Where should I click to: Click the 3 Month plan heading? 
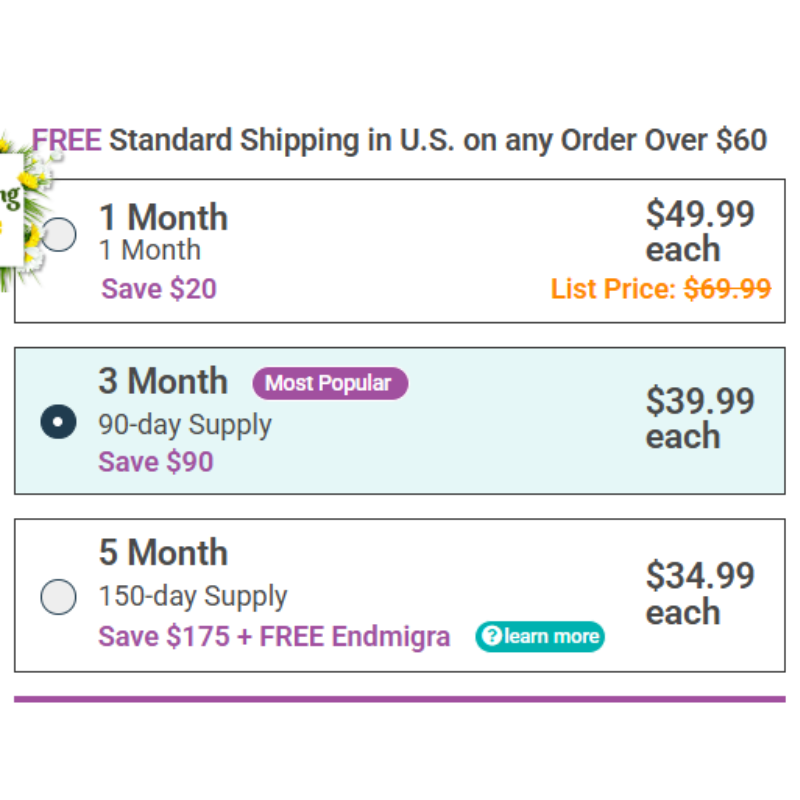click(x=163, y=381)
